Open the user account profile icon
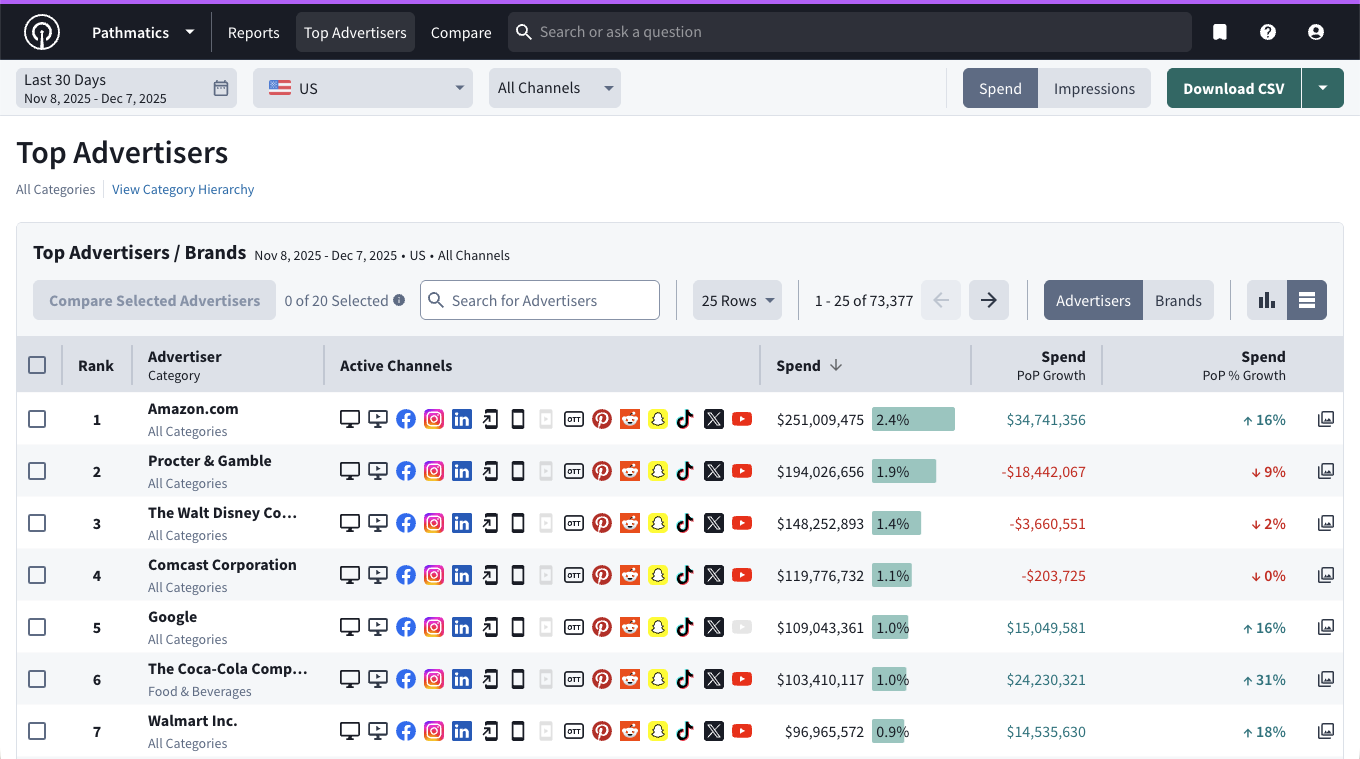 click(1316, 32)
